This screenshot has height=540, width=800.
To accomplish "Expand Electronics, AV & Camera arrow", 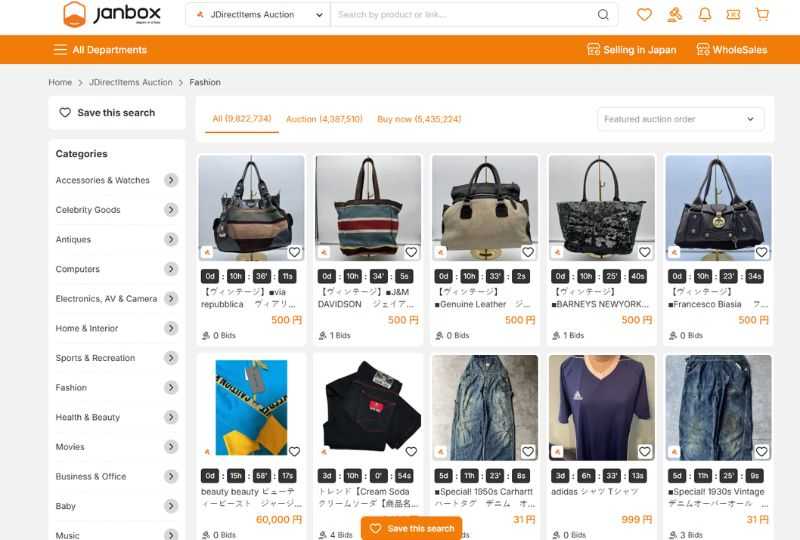I will coord(171,299).
